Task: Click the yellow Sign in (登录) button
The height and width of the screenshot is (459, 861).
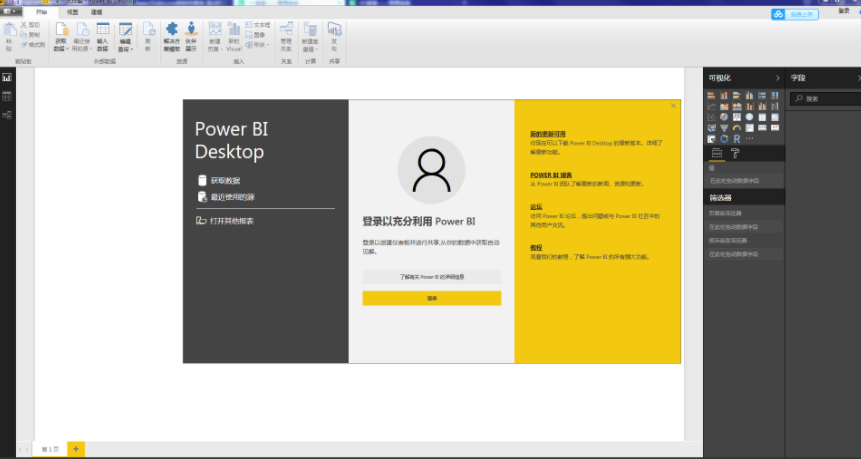Action: [432, 298]
